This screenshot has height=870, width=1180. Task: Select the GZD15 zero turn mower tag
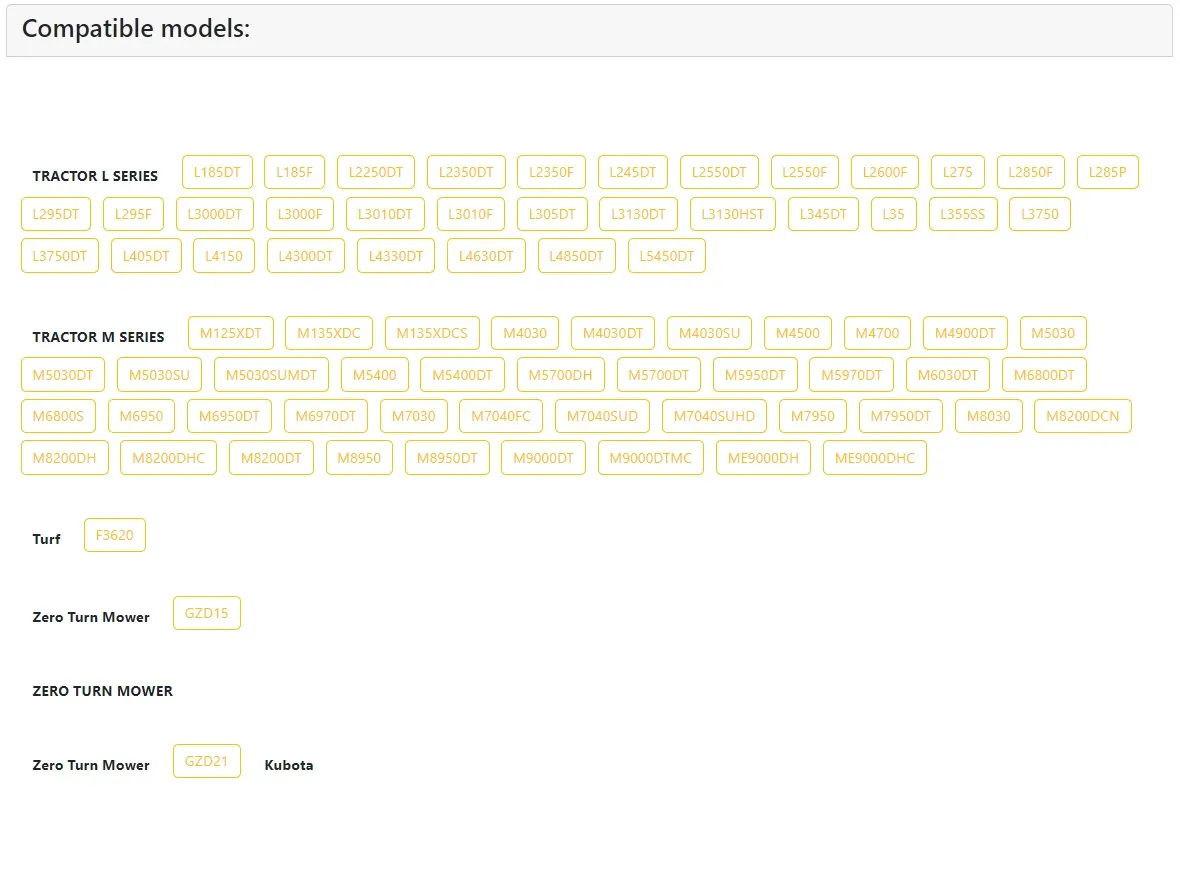tap(206, 613)
